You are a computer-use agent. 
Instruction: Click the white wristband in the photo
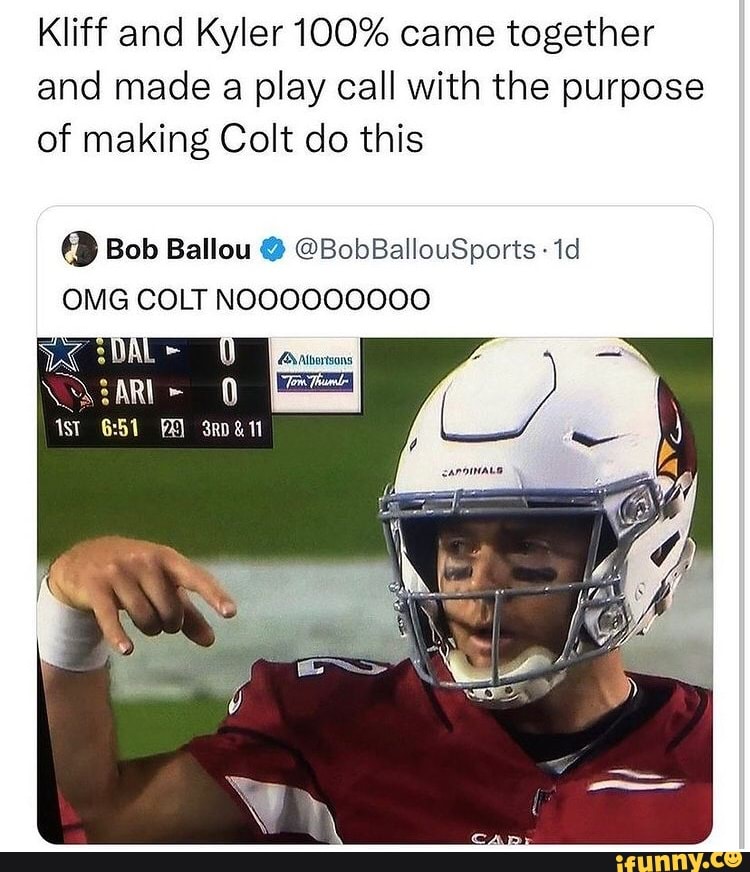point(70,625)
